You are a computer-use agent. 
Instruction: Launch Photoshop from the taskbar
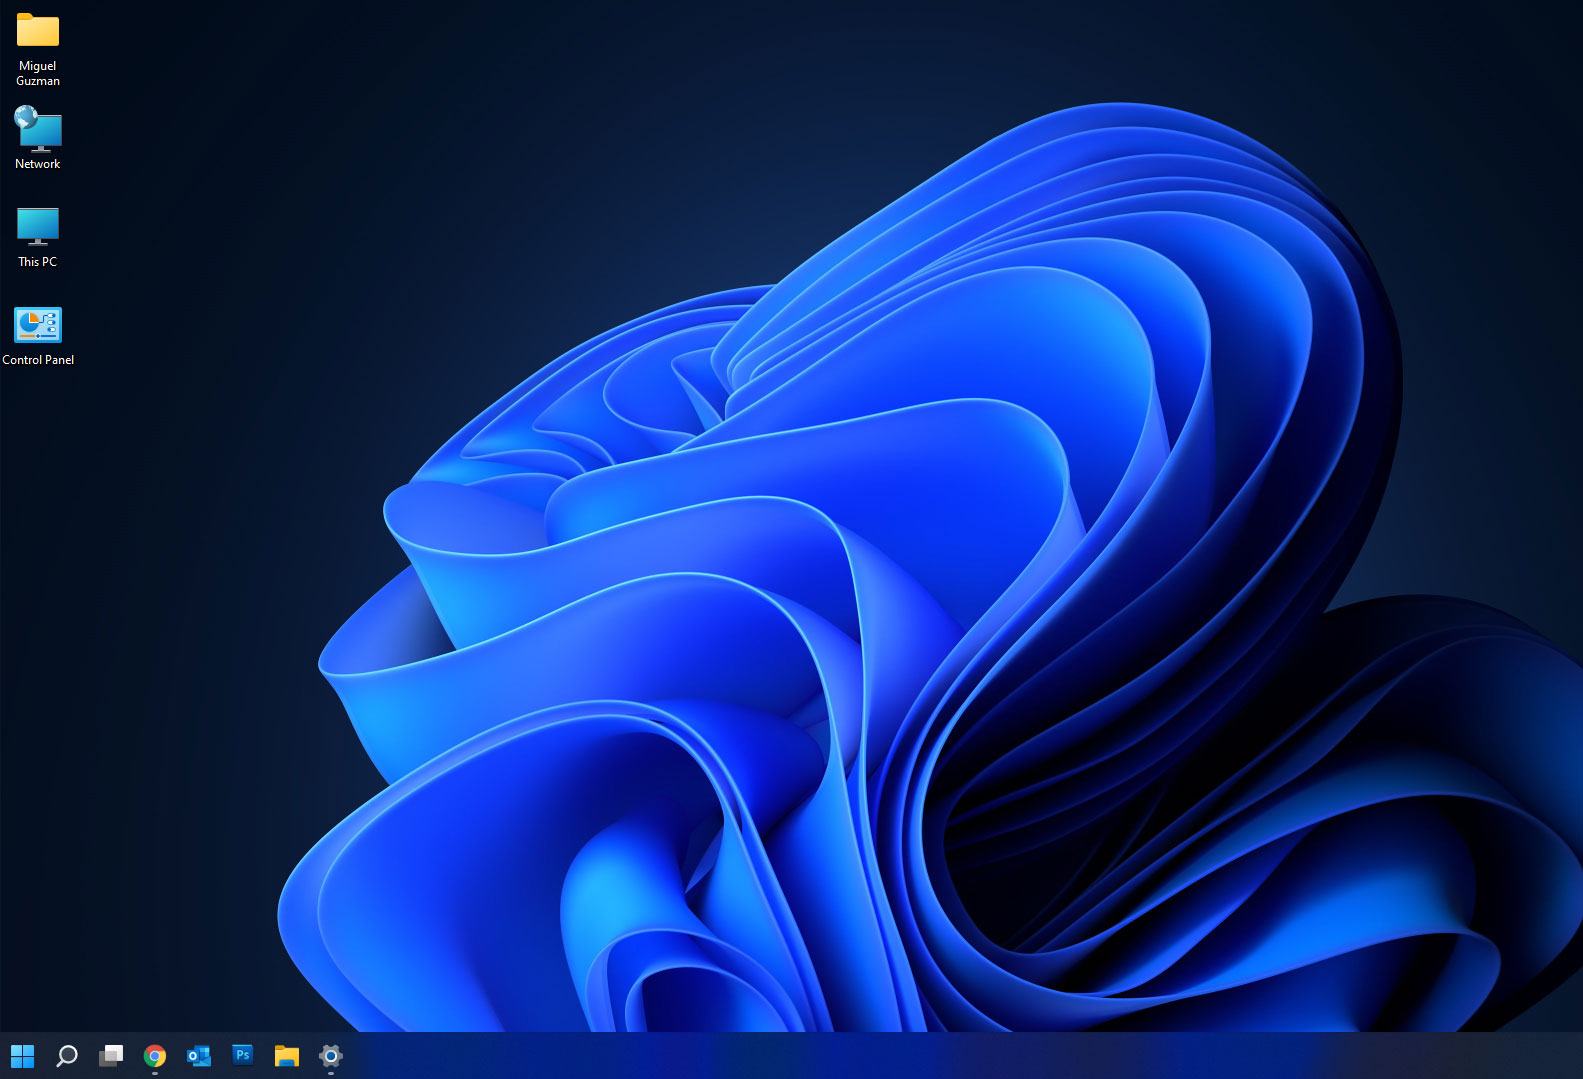pos(243,1055)
